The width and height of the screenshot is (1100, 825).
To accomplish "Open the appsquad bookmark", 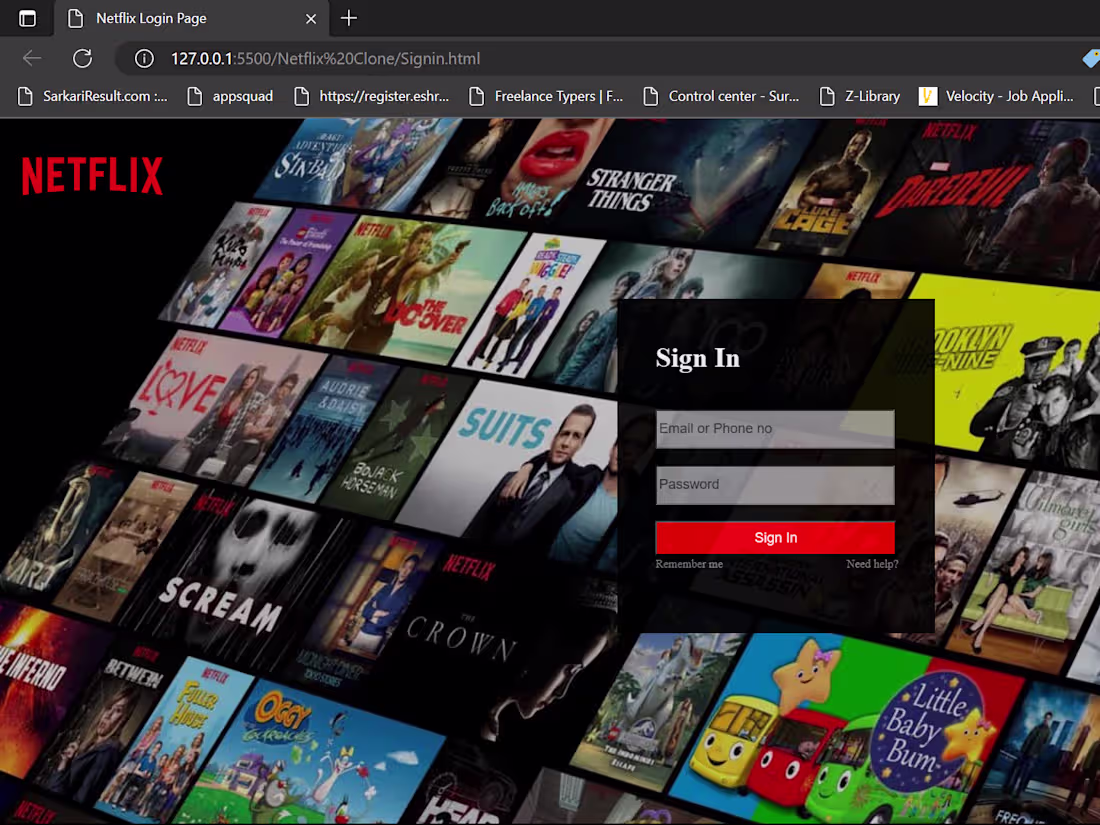I will pos(230,96).
